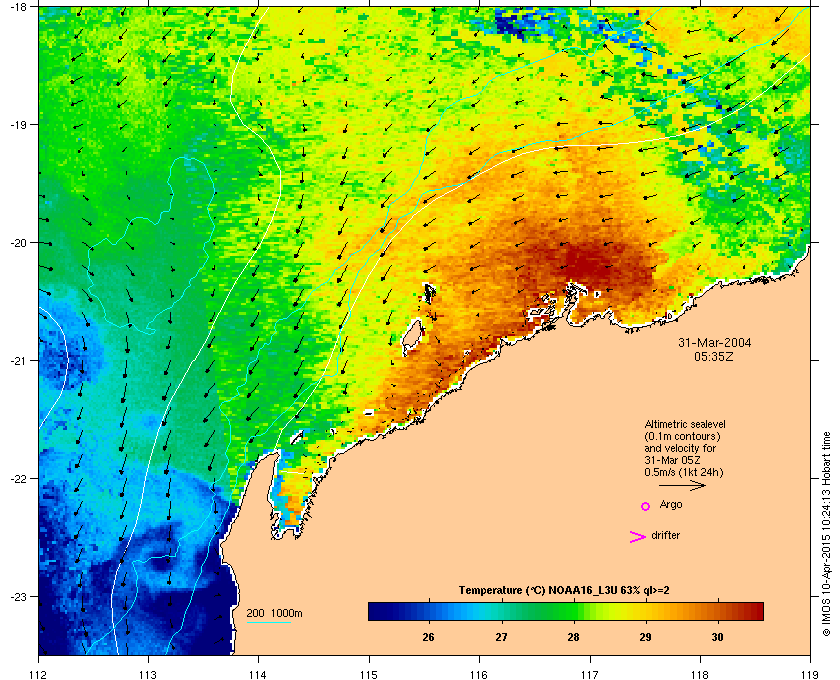Click the colorbar tick label '27'

pos(501,637)
